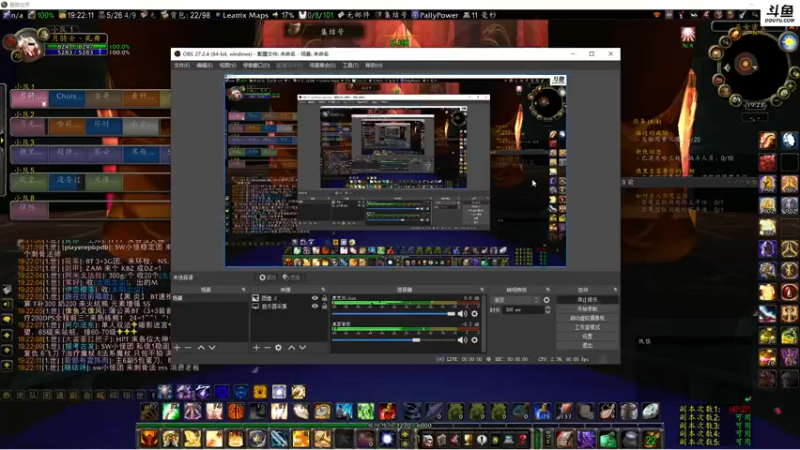
Task: Open the 场景集合(S) menu in OBS
Action: point(322,65)
